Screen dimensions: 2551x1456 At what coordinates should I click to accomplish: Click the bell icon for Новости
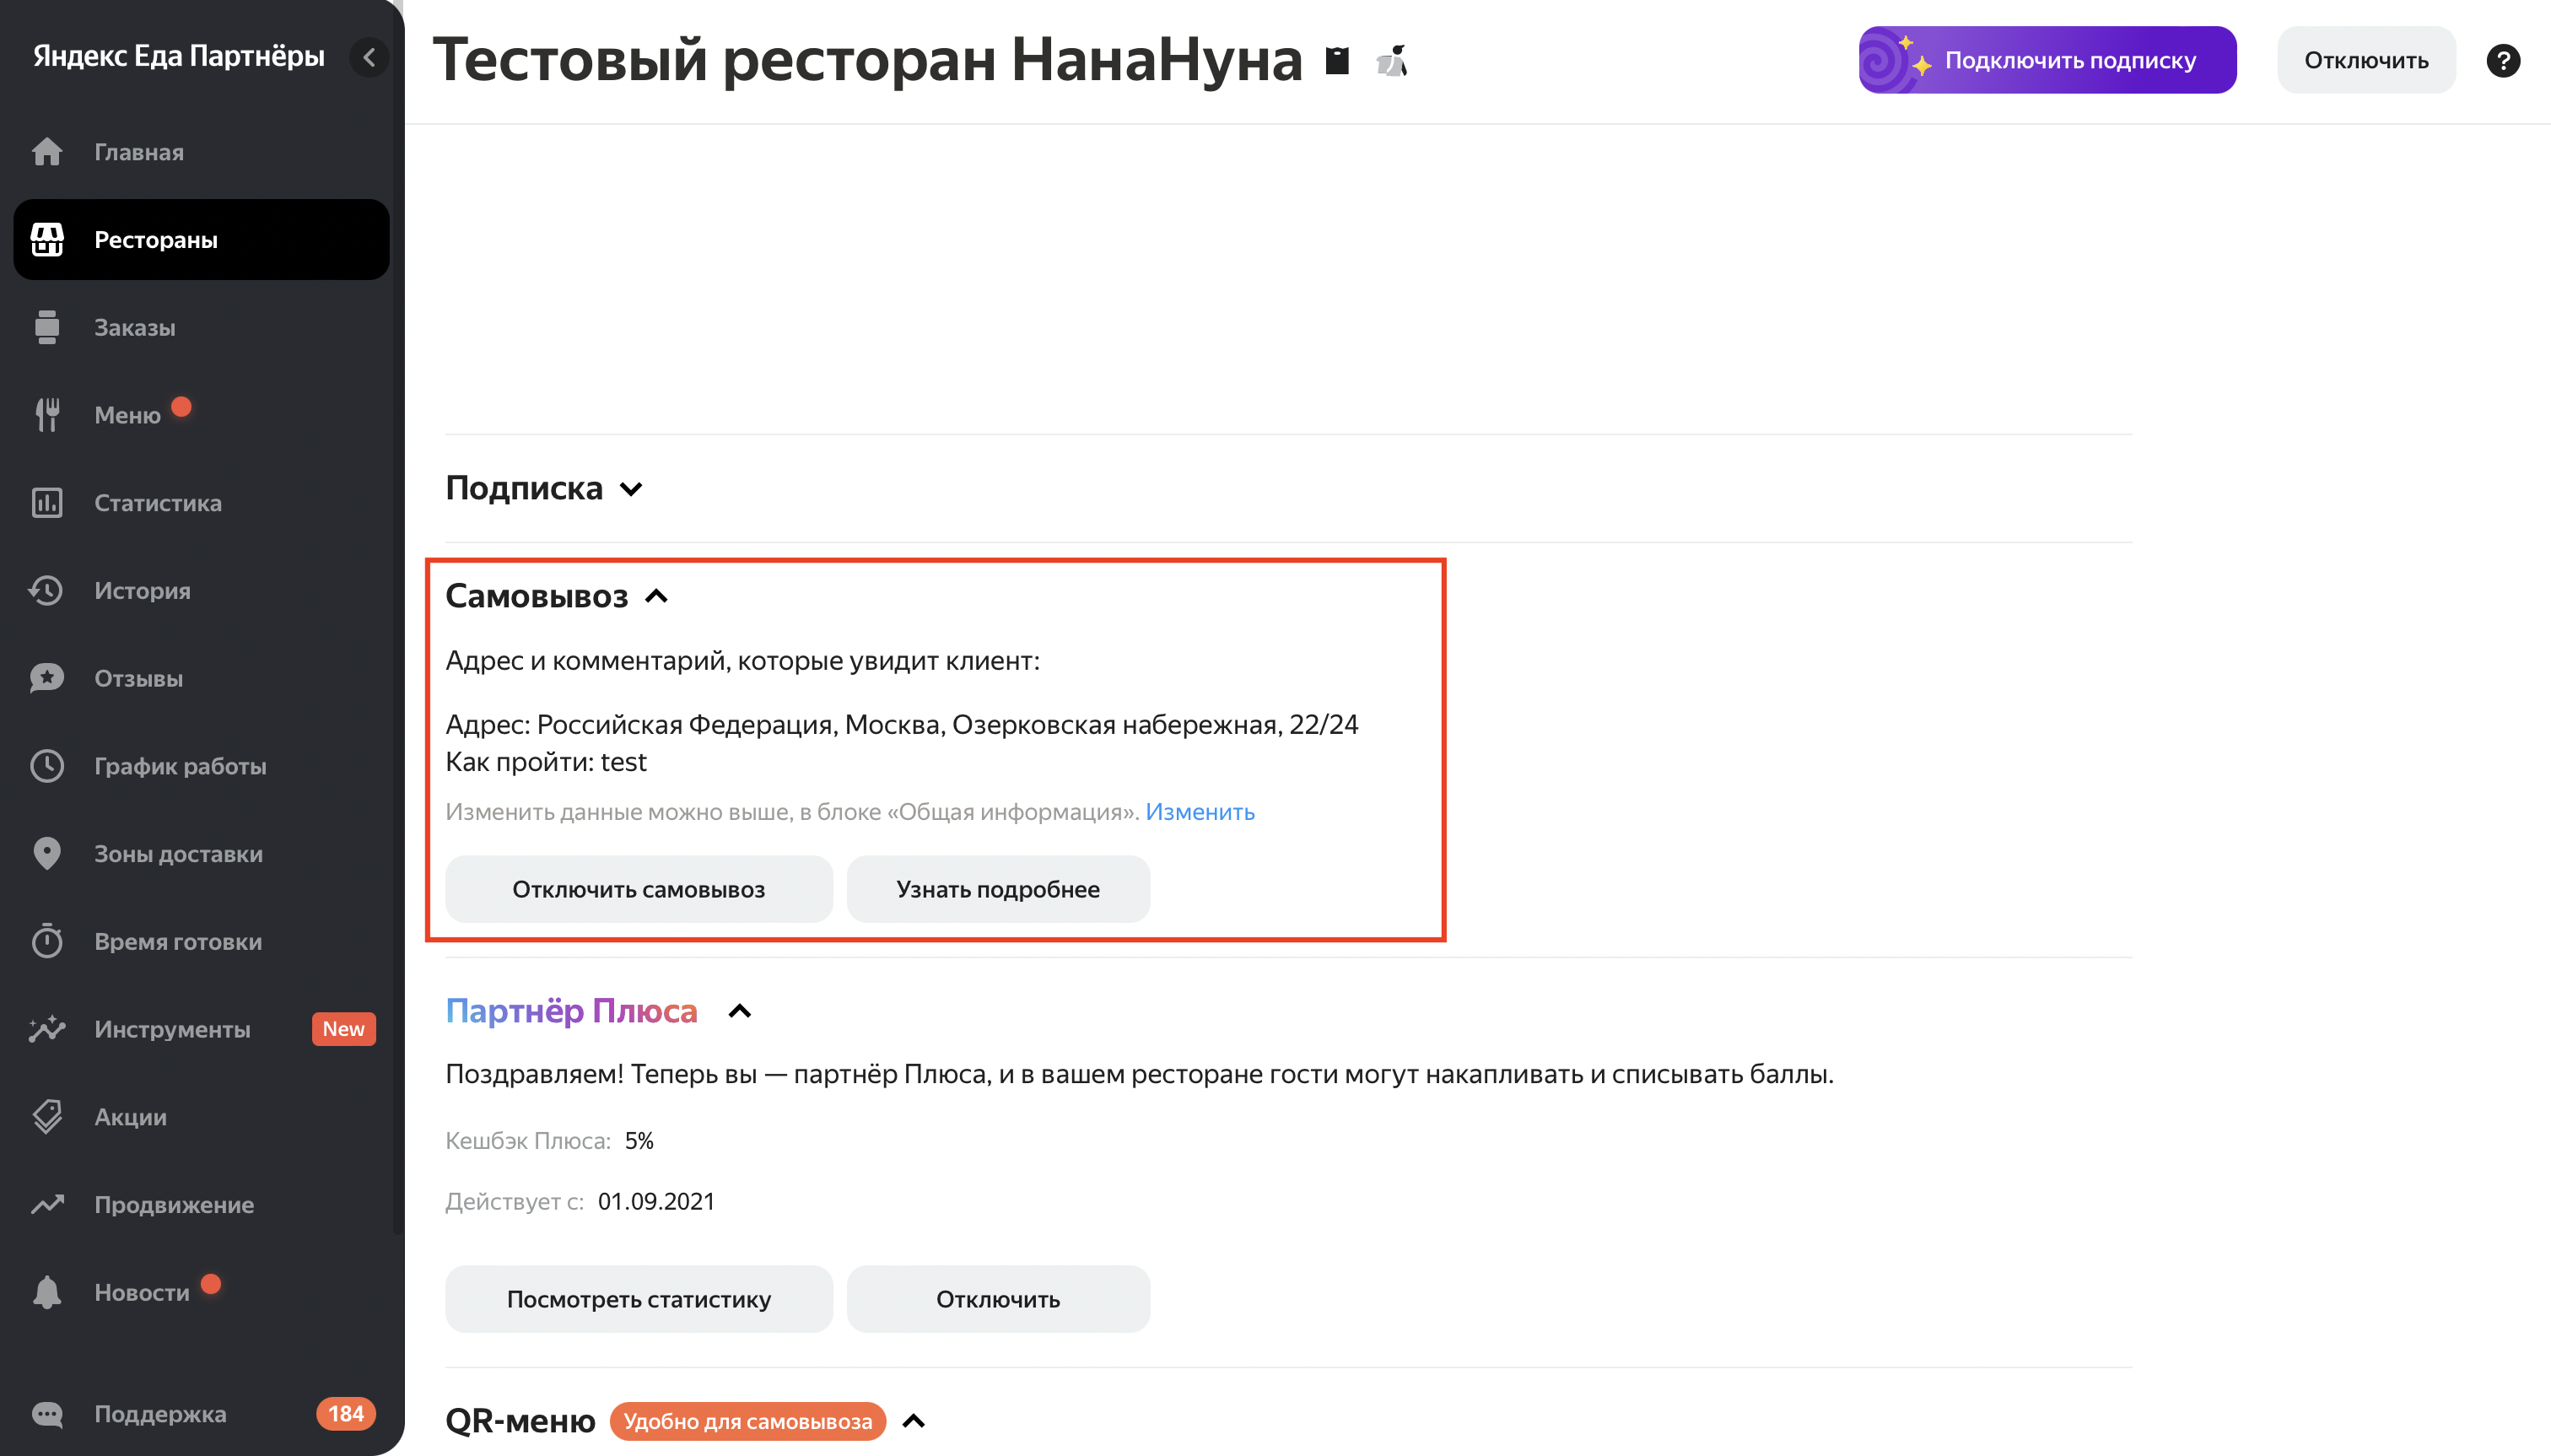click(x=47, y=1292)
